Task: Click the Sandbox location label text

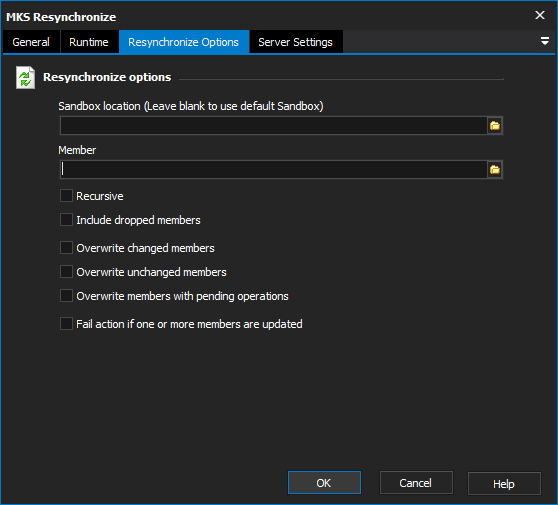Action: coord(191,106)
